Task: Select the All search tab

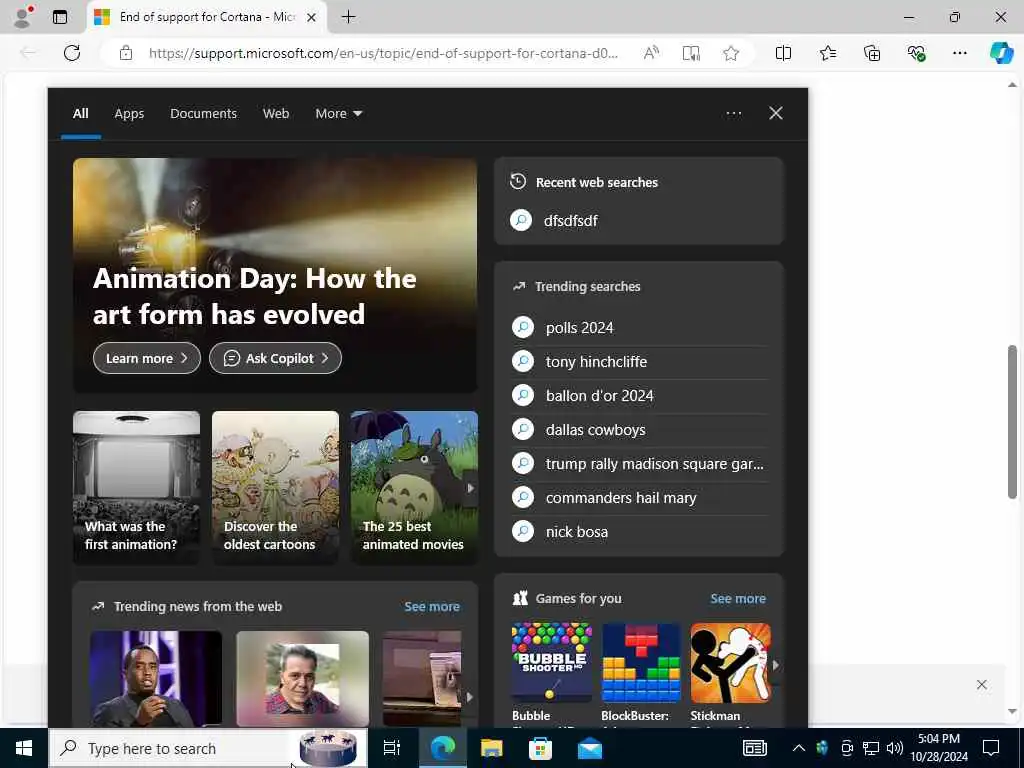Action: (x=80, y=114)
